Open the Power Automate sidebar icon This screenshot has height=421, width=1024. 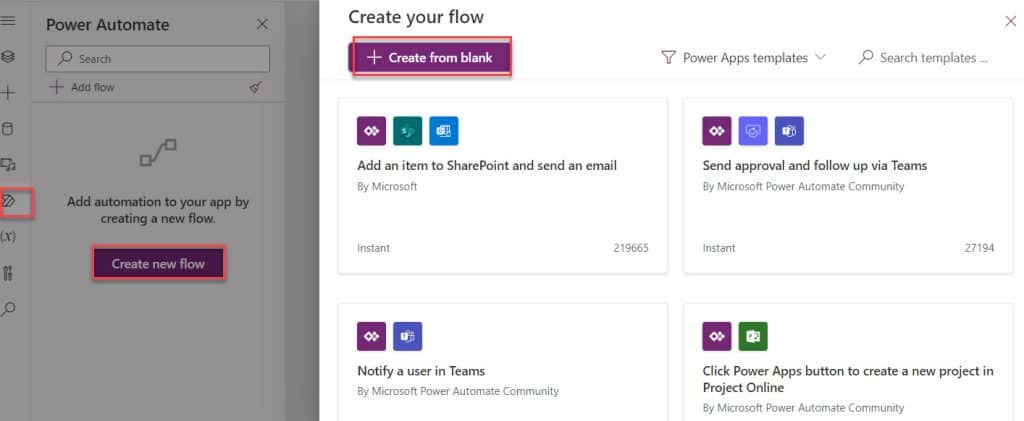[8, 200]
